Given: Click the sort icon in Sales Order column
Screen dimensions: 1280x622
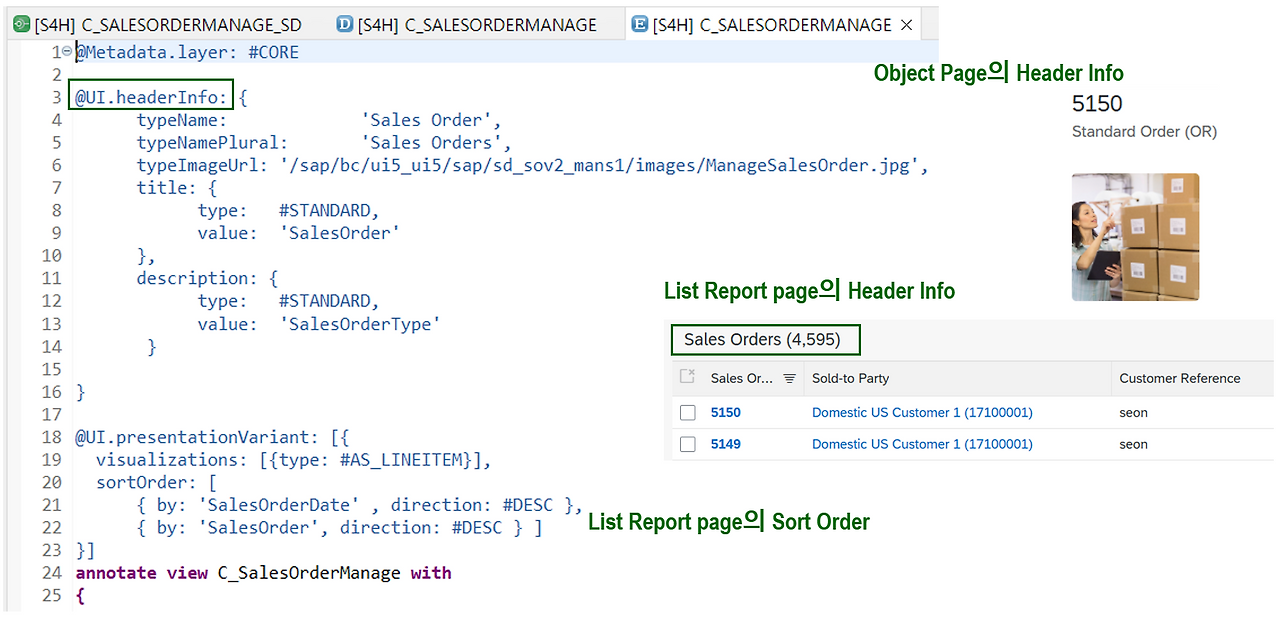Looking at the screenshot, I should [789, 378].
